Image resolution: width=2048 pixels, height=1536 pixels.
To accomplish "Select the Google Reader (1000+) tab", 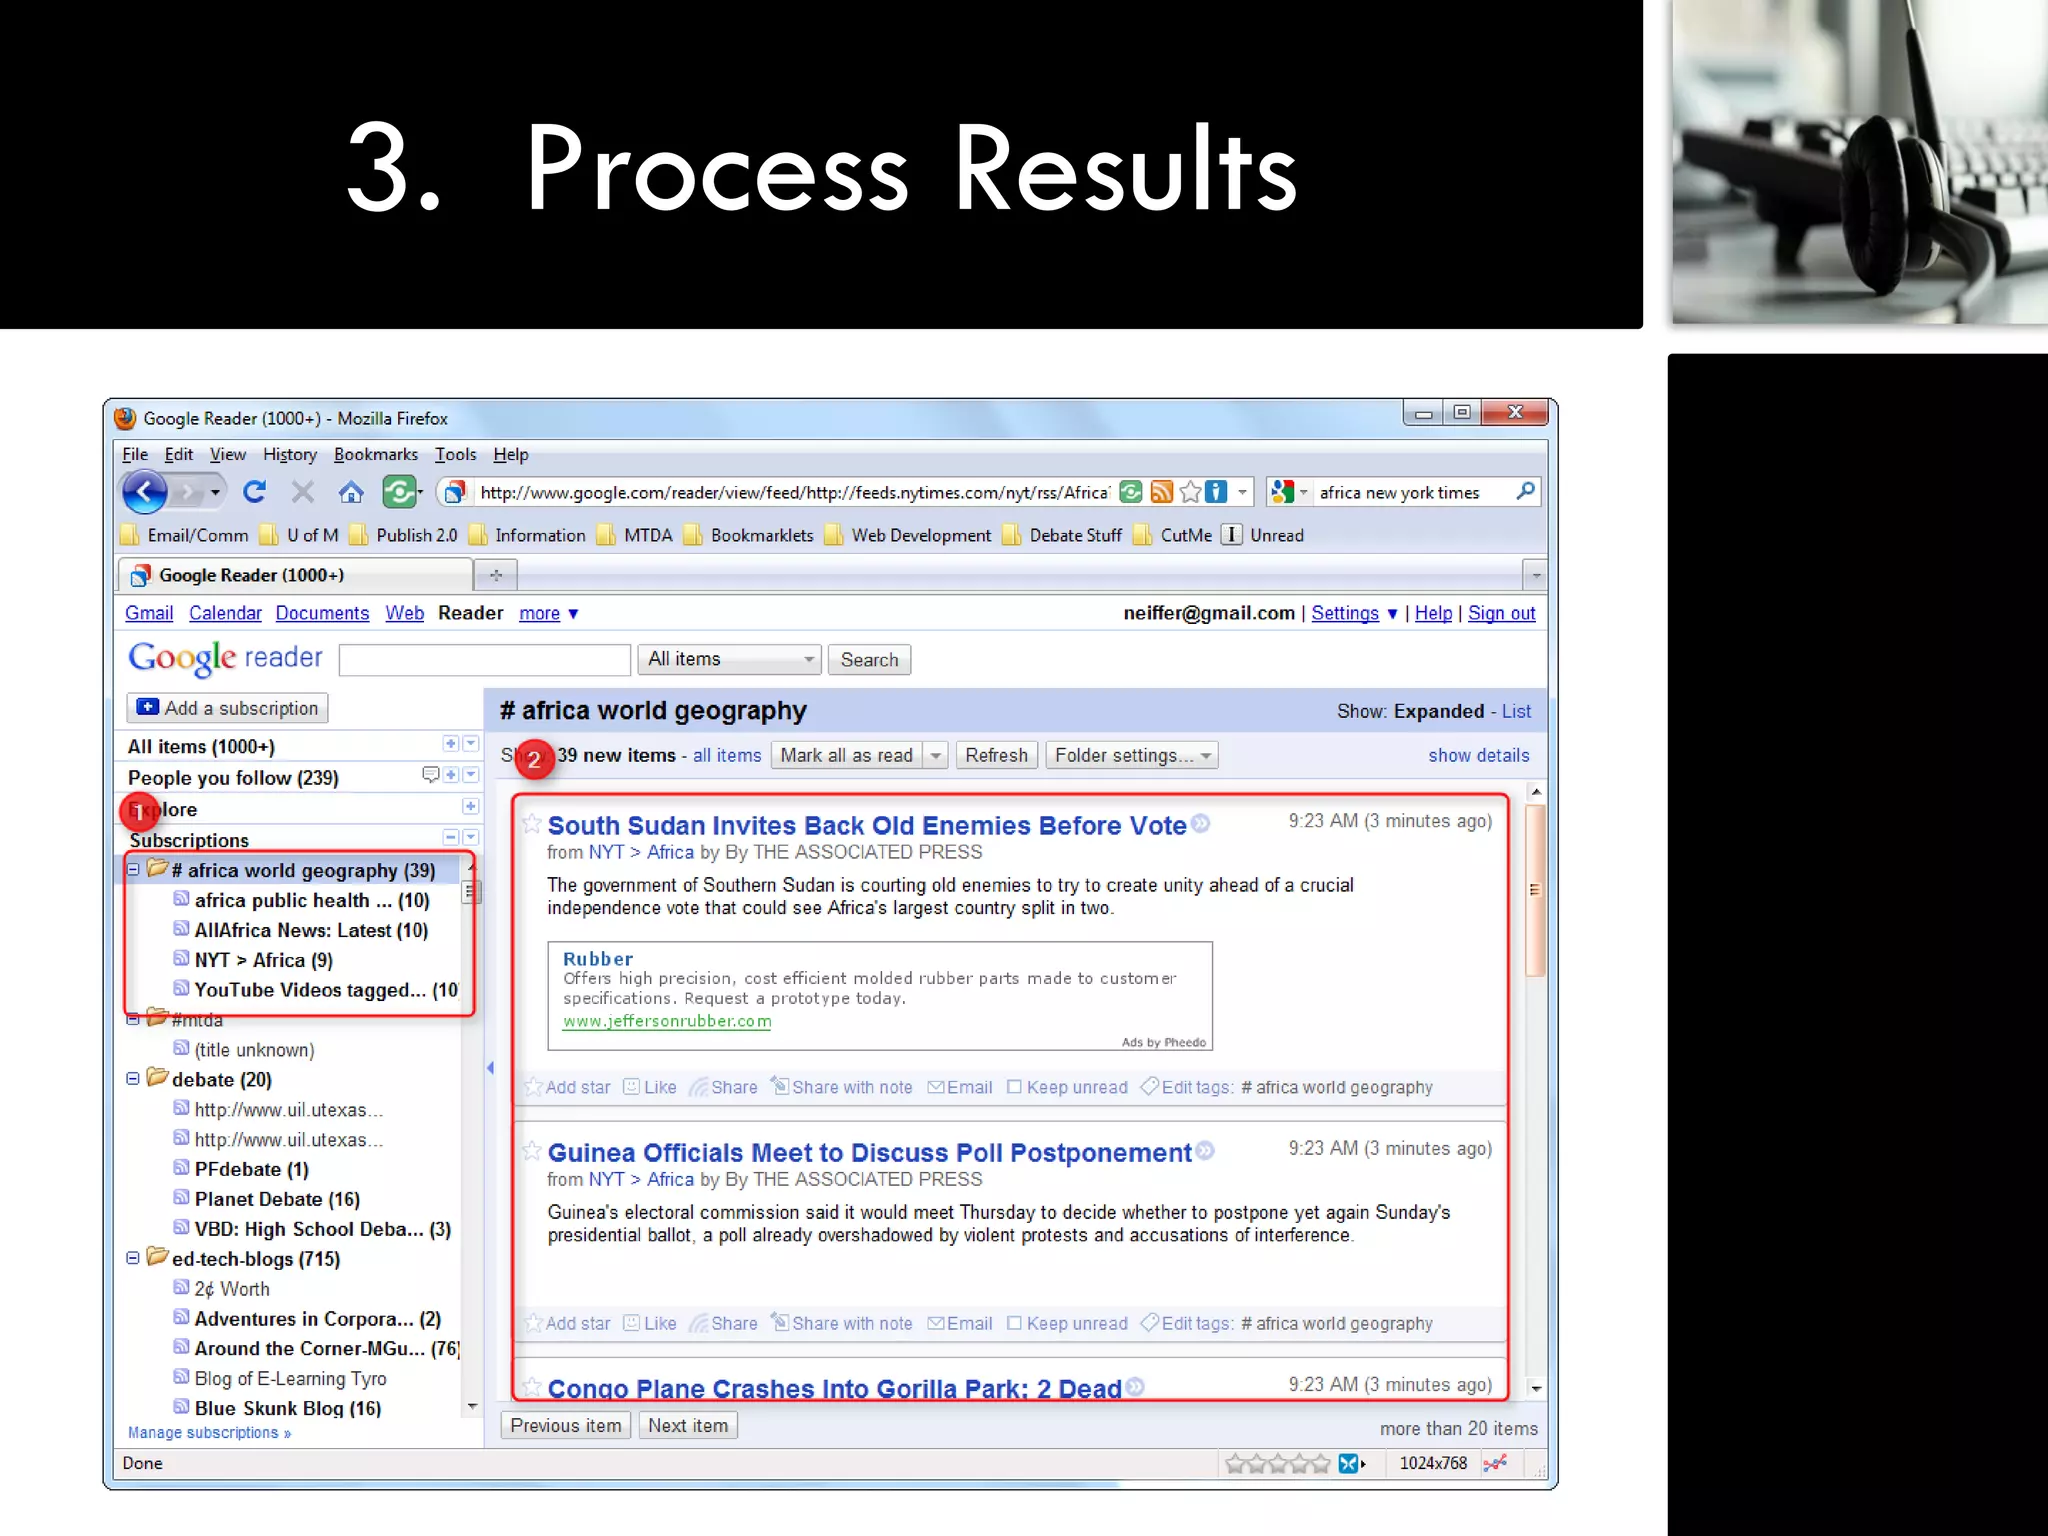I will pyautogui.click(x=296, y=575).
